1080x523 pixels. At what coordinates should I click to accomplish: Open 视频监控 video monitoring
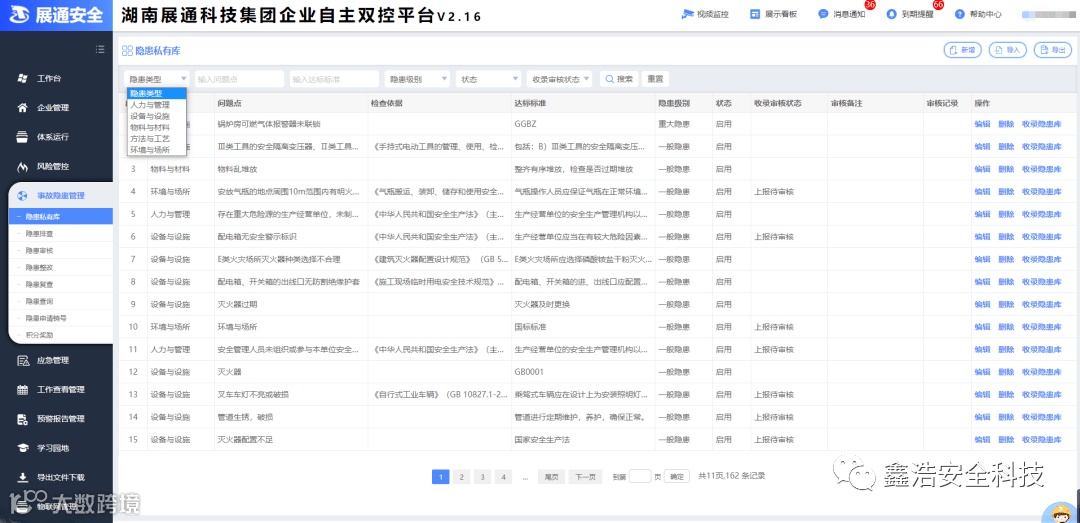coord(705,14)
